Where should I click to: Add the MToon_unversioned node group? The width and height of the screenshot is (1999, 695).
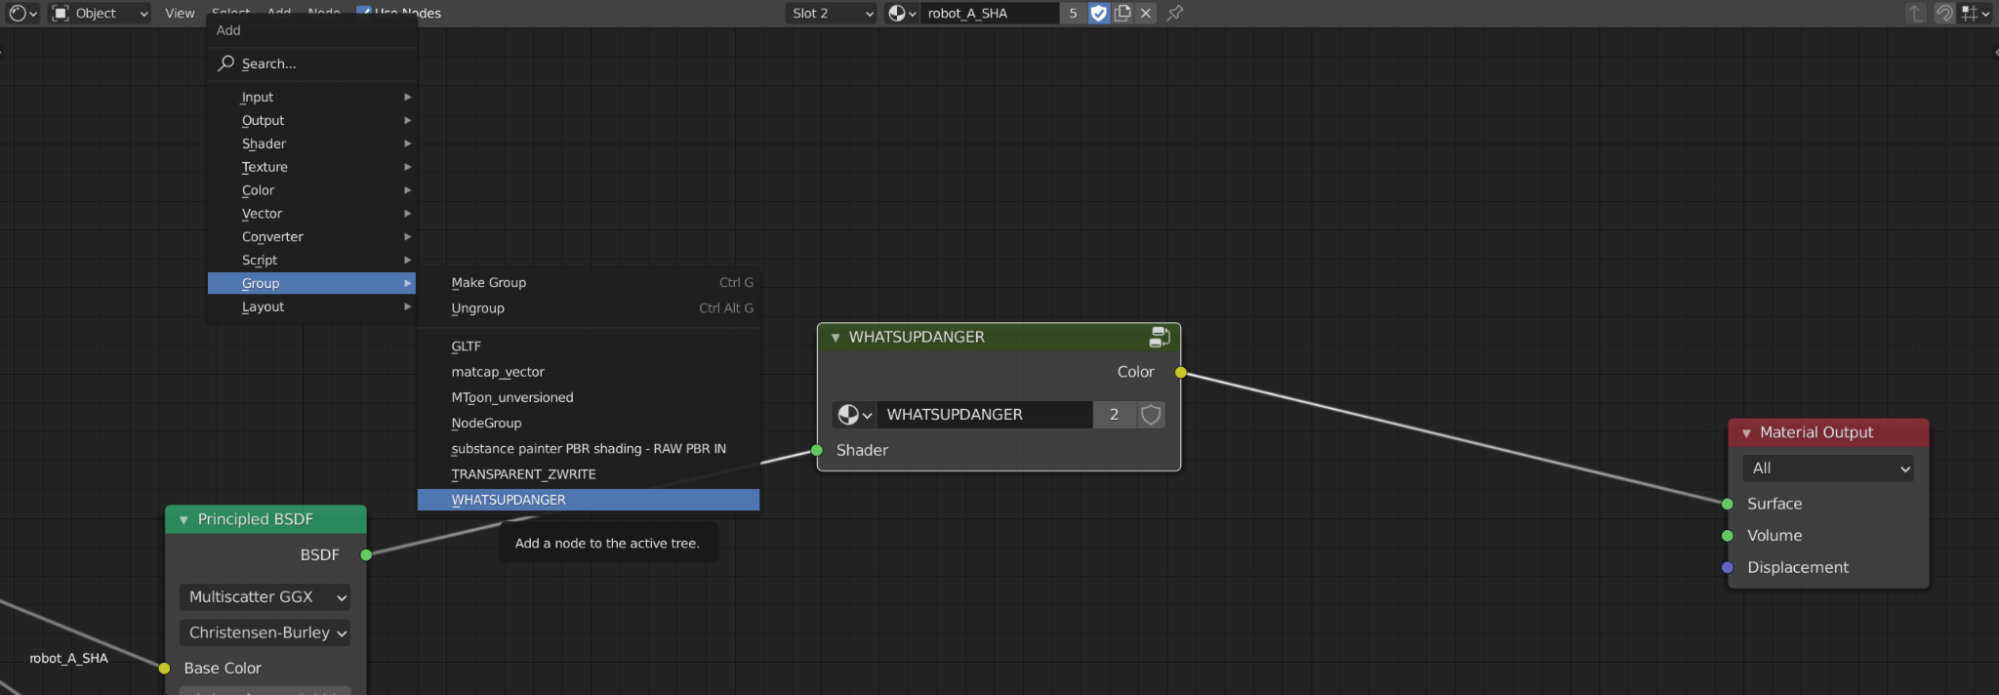(588, 397)
